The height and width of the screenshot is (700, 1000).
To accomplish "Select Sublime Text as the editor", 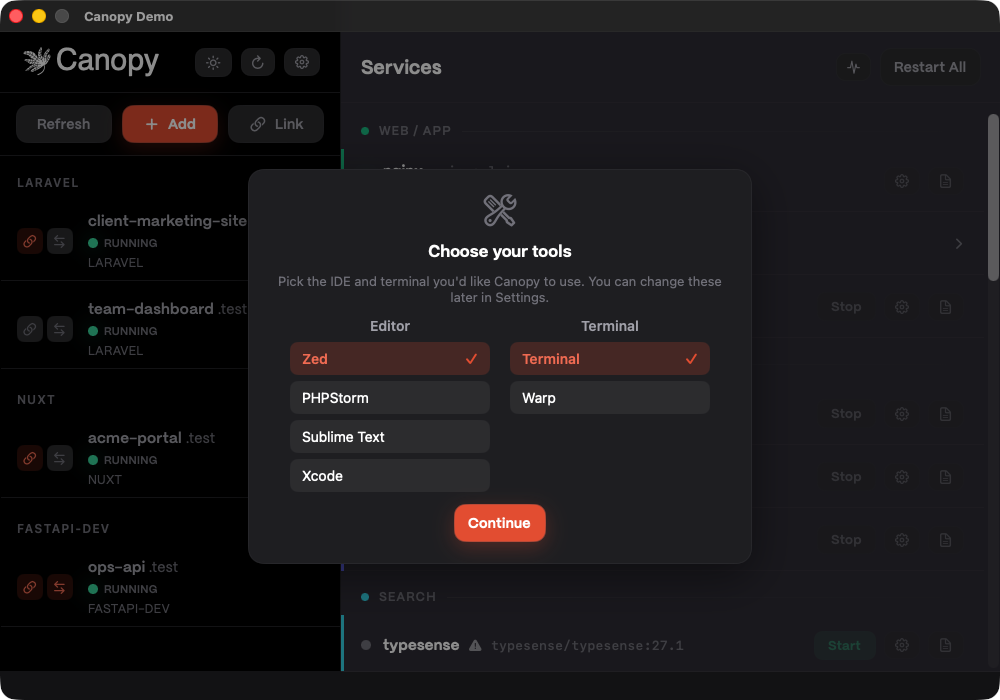I will (x=390, y=437).
